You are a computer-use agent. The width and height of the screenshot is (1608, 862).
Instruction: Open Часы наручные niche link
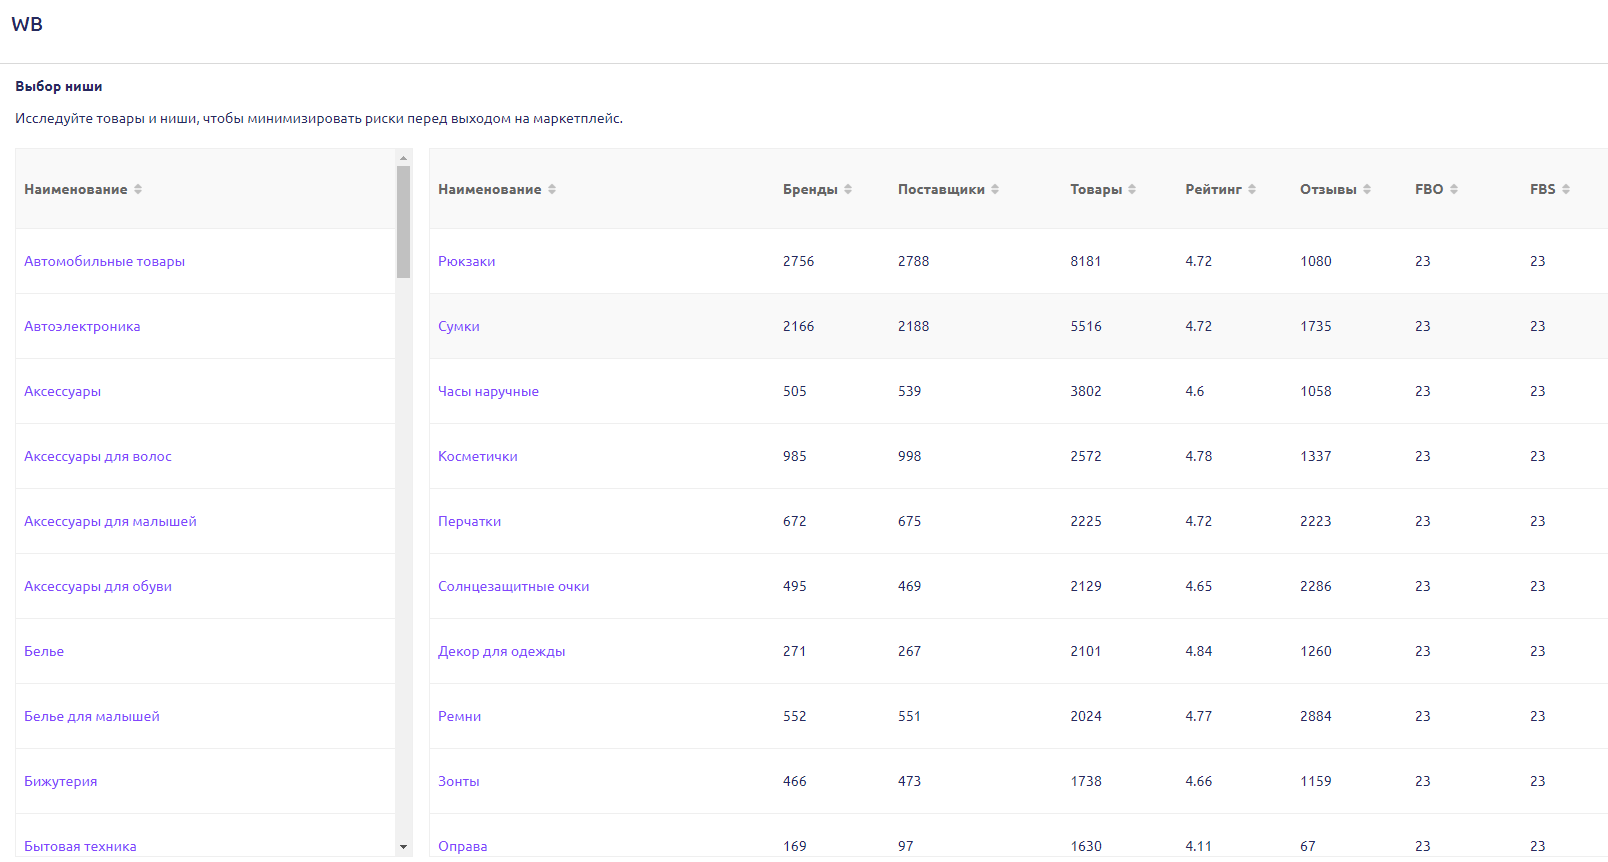[x=488, y=391]
